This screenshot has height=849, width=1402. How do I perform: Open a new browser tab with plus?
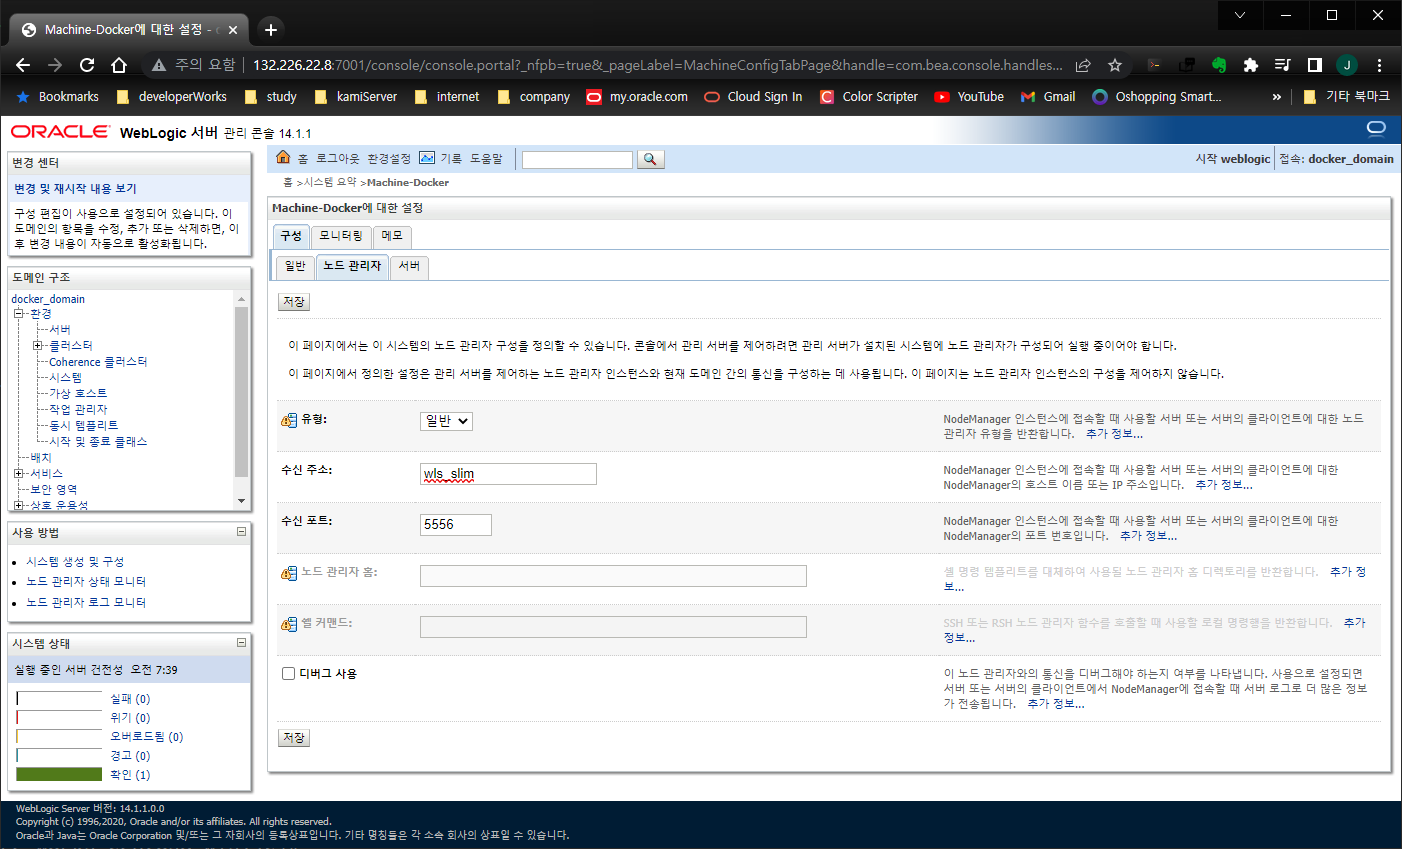271,29
